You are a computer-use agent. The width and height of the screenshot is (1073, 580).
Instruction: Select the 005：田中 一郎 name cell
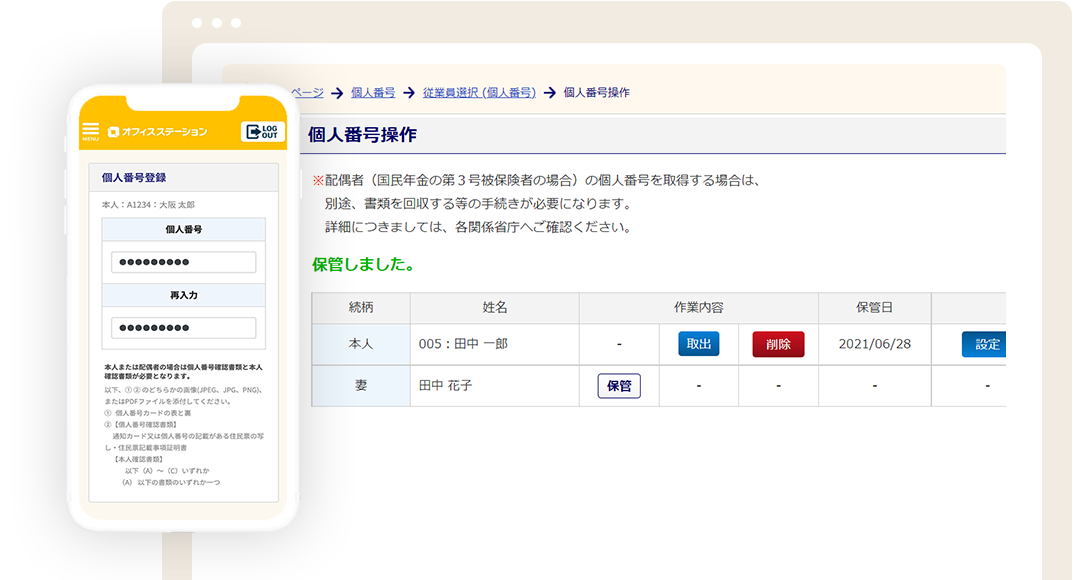(495, 344)
